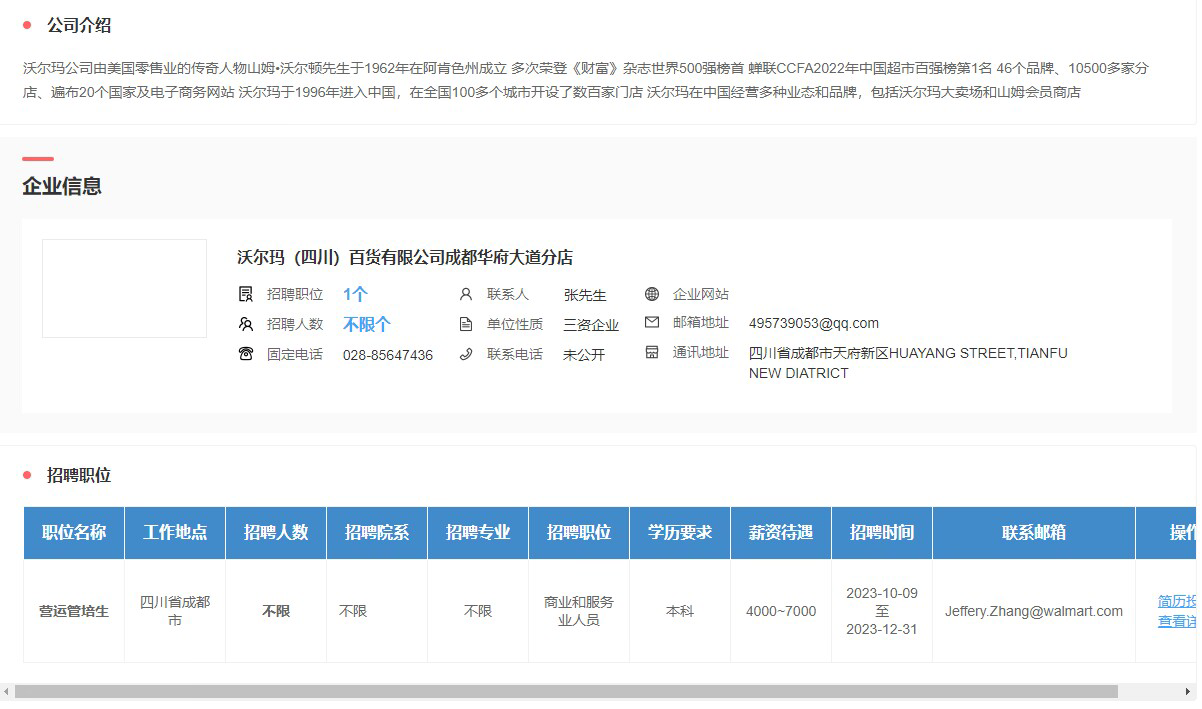This screenshot has width=1202, height=709.
Task: Open the 简历投递 link in the job row
Action: click(1177, 601)
